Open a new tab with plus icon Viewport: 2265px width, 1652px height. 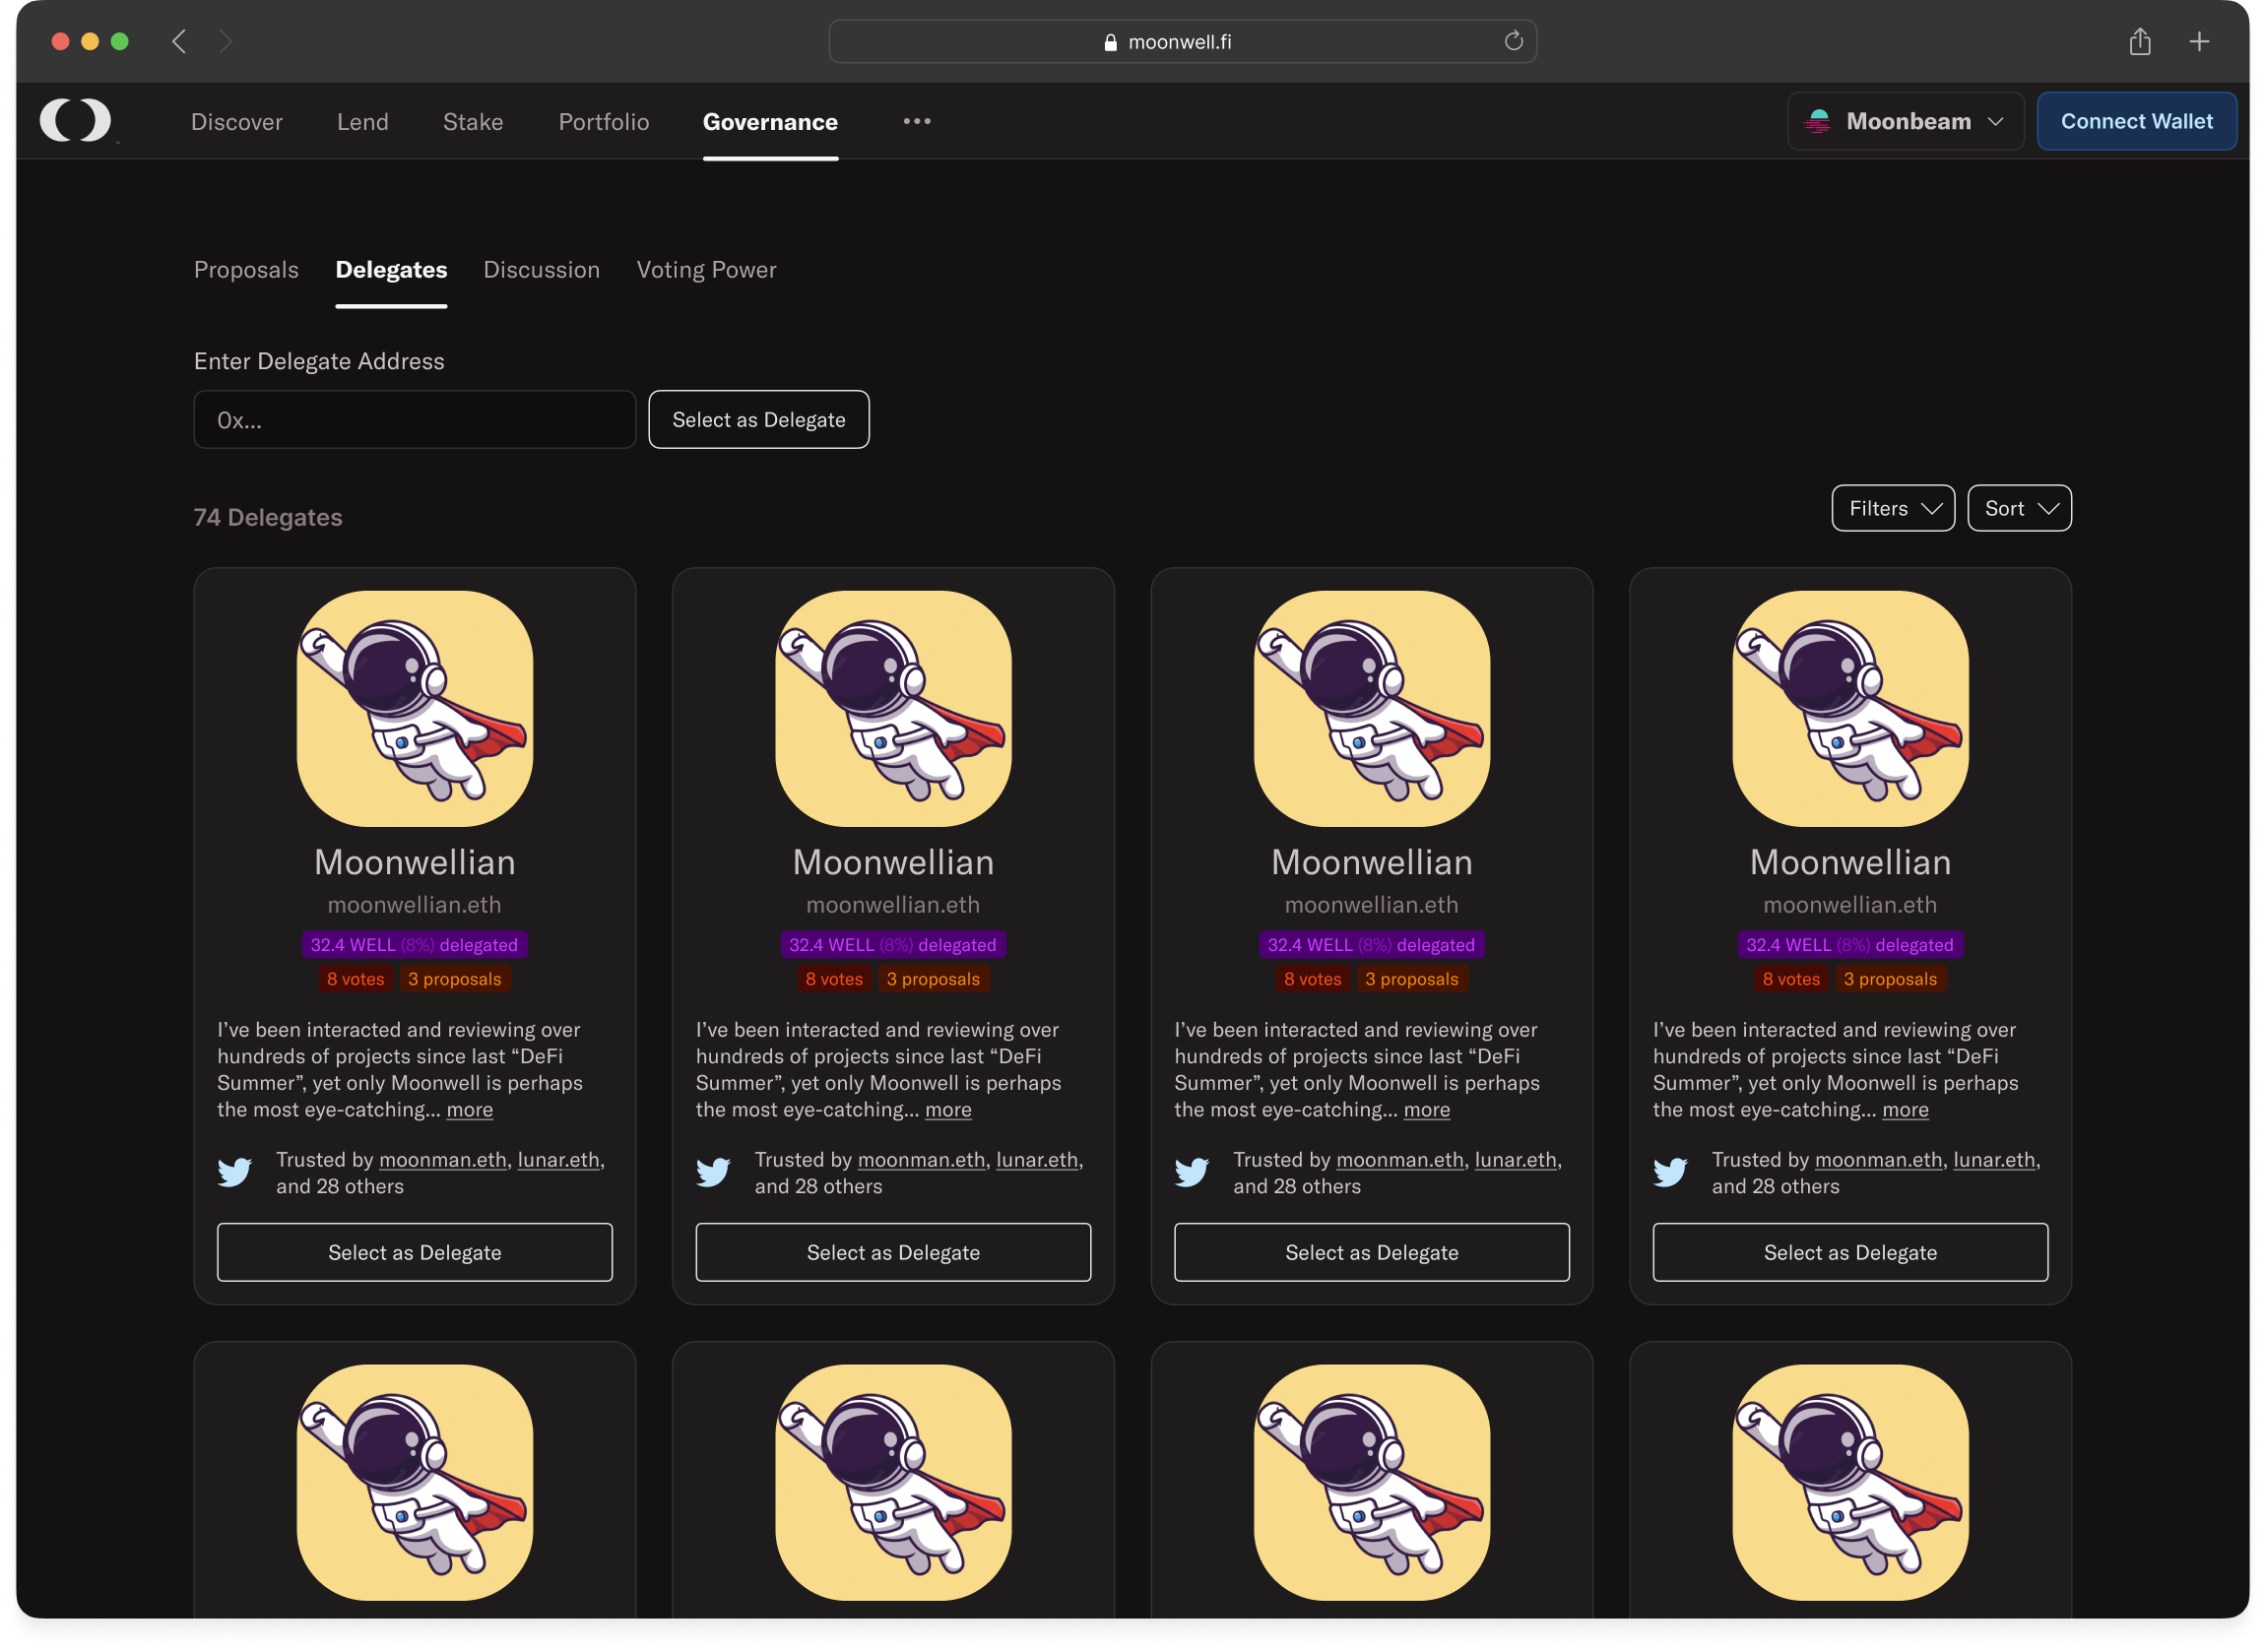coord(2199,42)
